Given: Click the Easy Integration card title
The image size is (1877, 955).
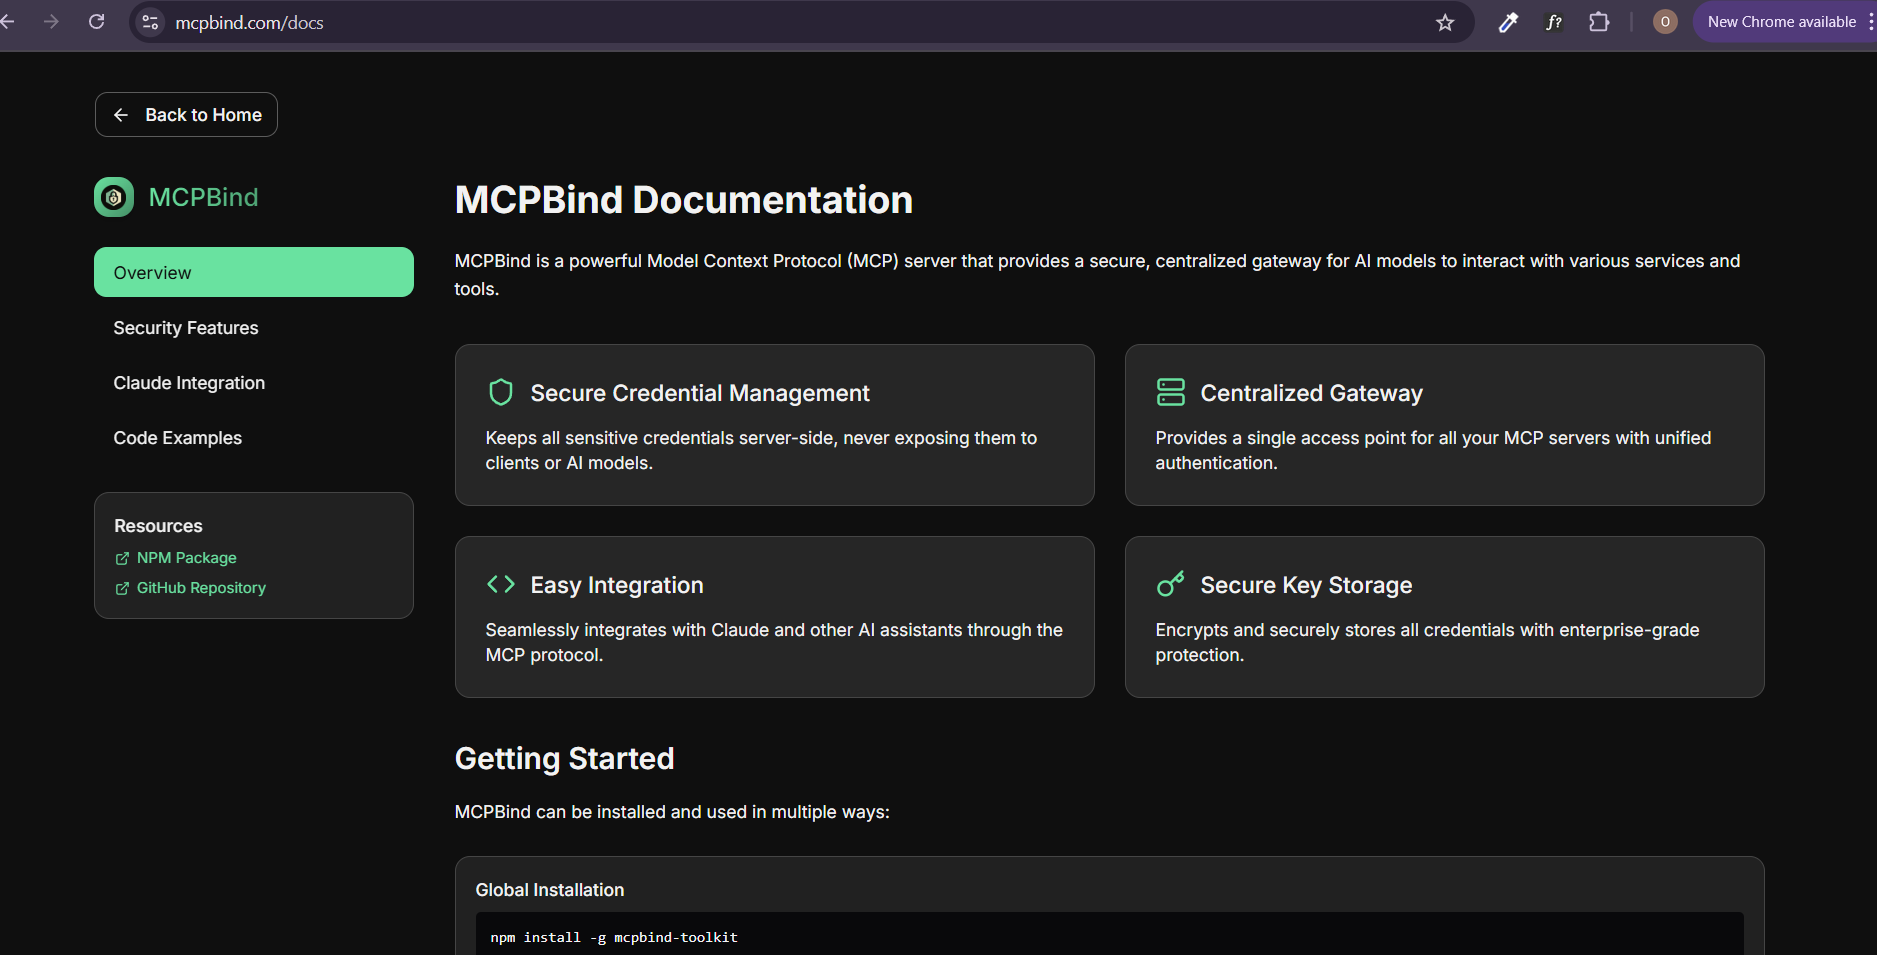Looking at the screenshot, I should pyautogui.click(x=617, y=585).
